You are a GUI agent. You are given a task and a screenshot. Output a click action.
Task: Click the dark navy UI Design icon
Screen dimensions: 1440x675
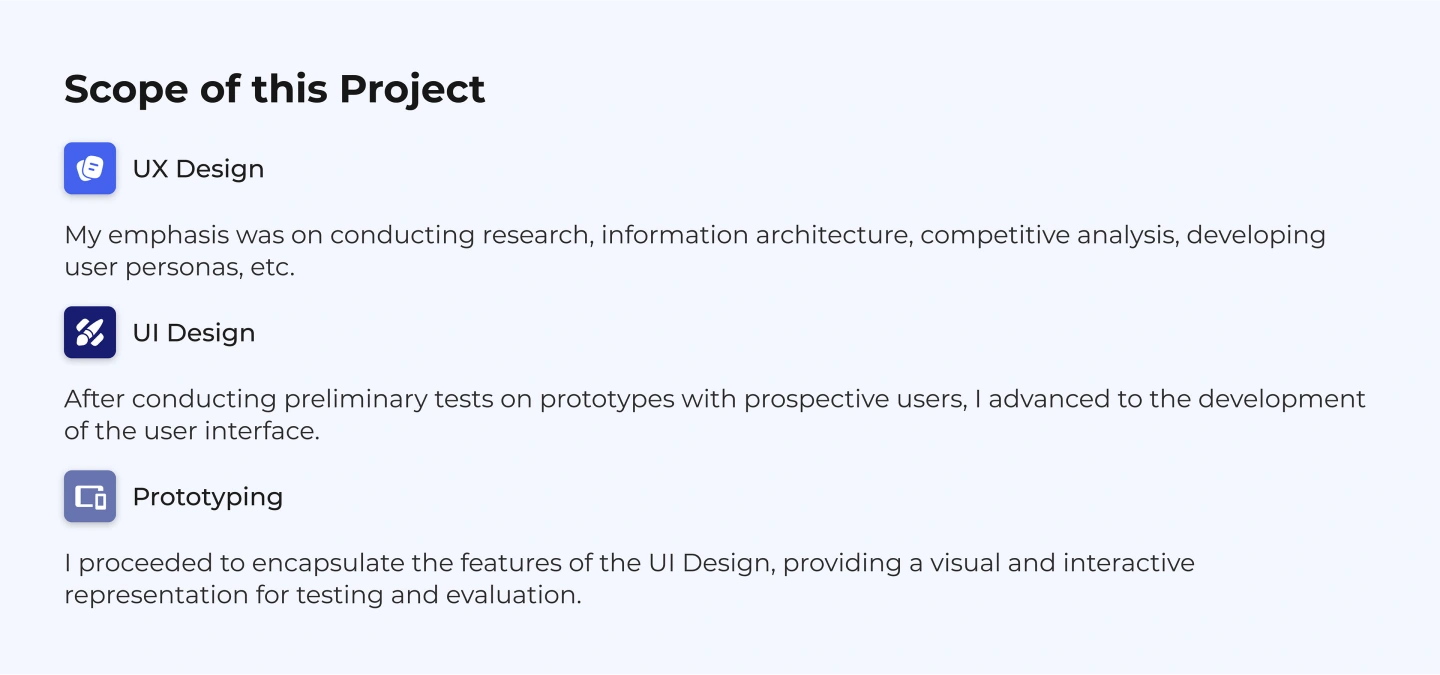[90, 332]
